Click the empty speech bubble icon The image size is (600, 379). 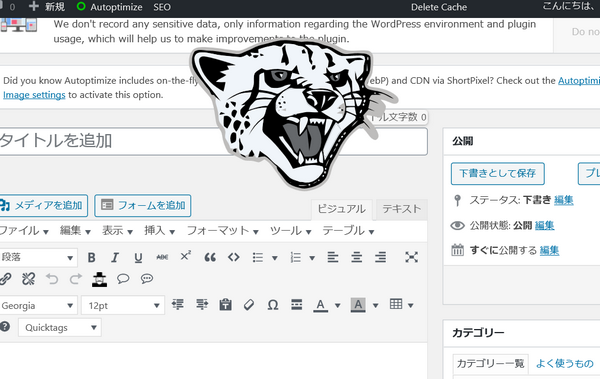(123, 278)
